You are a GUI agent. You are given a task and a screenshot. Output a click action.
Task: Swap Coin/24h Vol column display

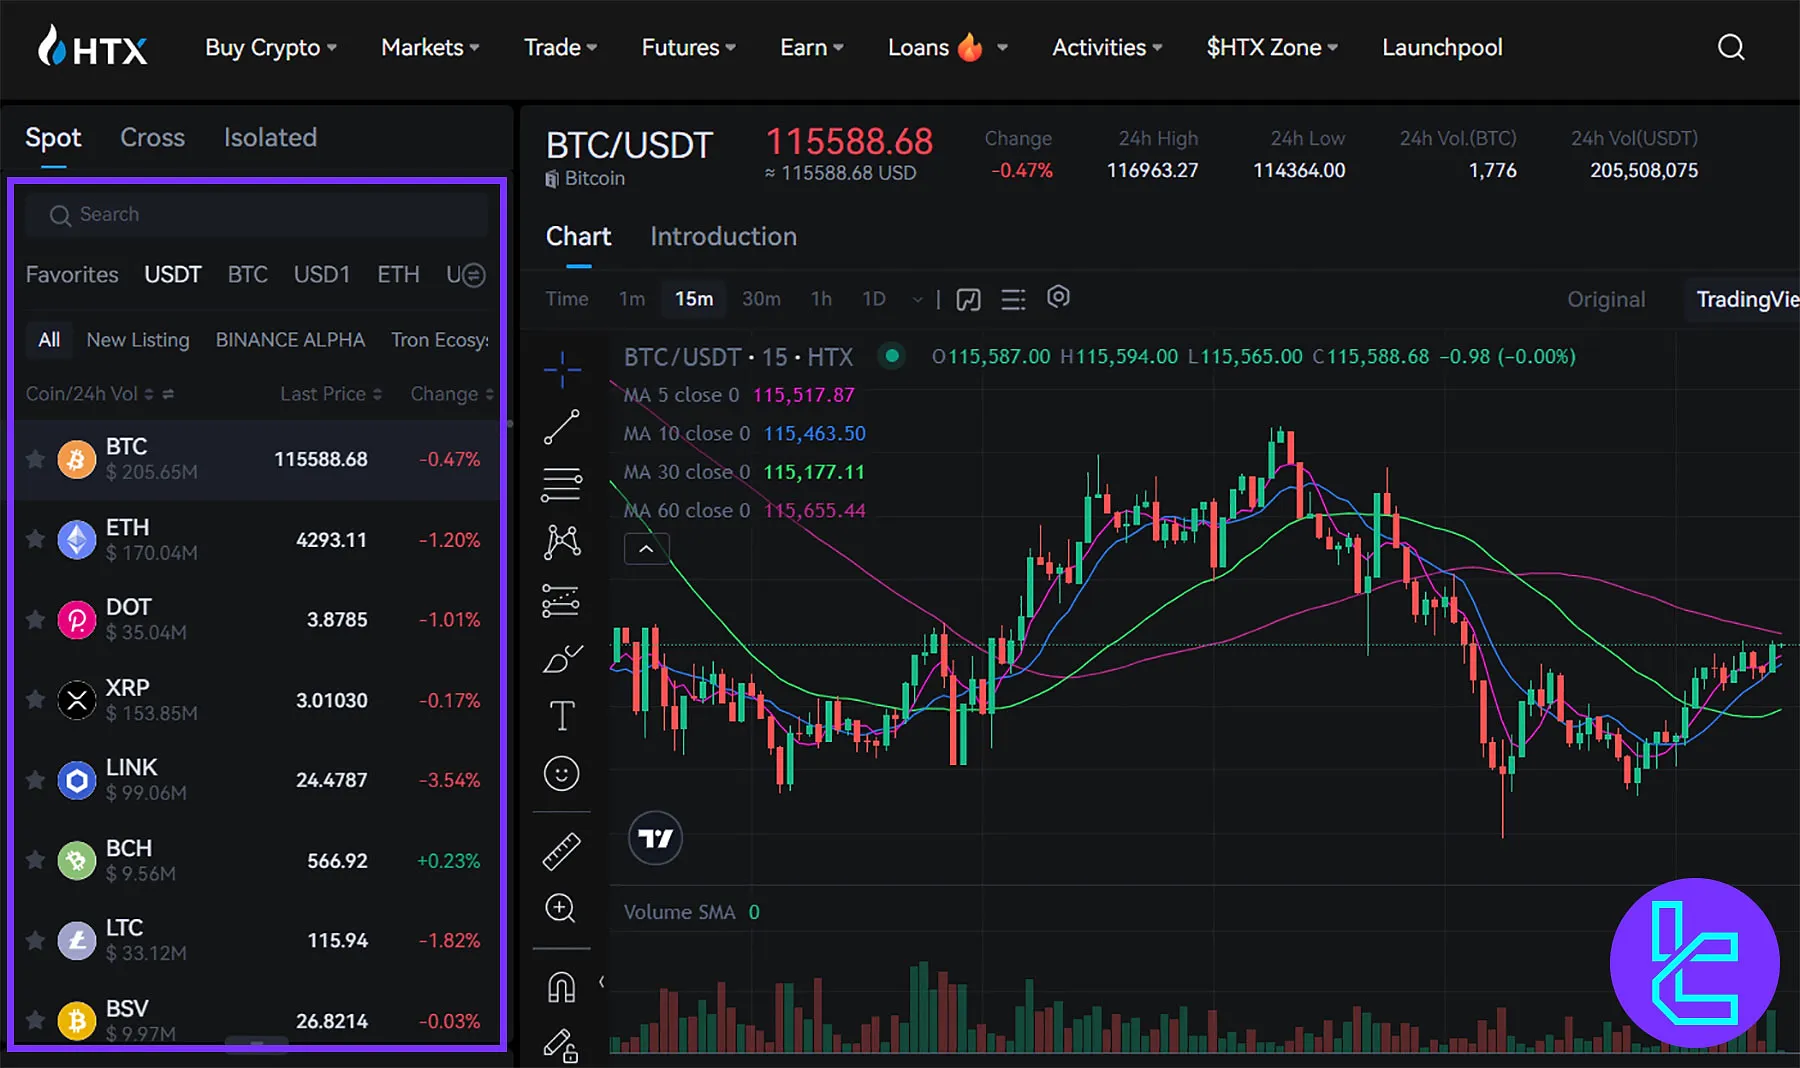pos(168,394)
